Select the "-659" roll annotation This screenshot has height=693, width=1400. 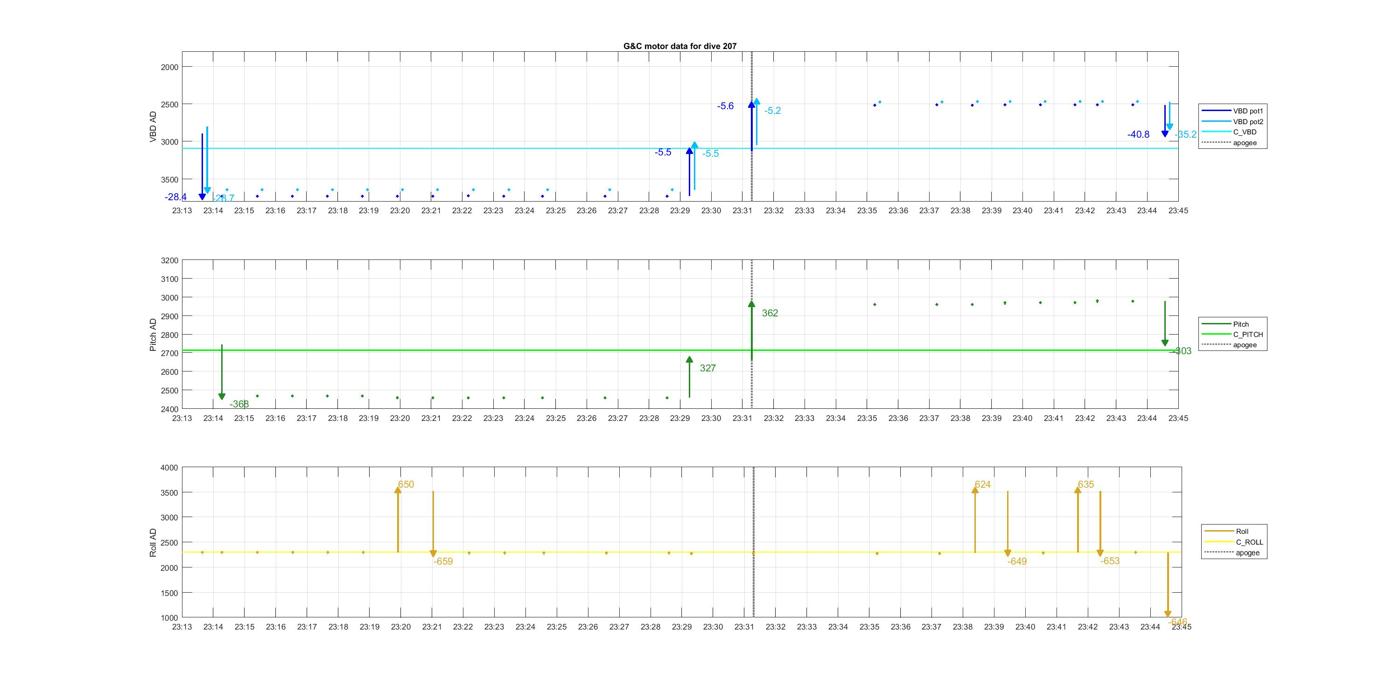(443, 561)
